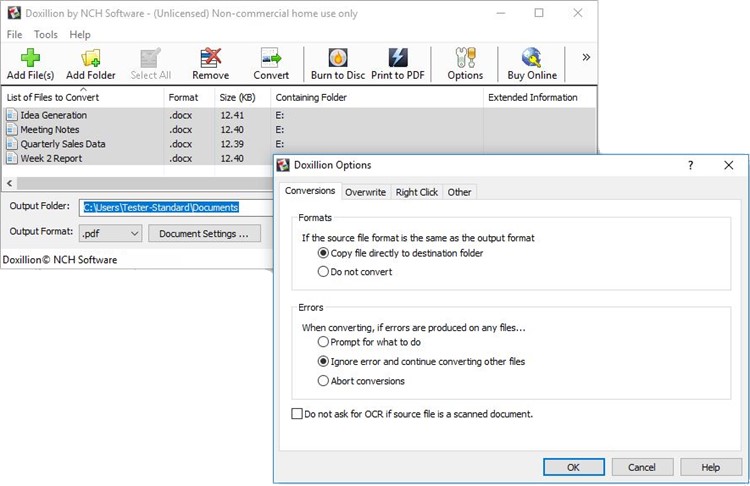Click the Convert toolbar icon
This screenshot has width=750, height=486.
271,57
